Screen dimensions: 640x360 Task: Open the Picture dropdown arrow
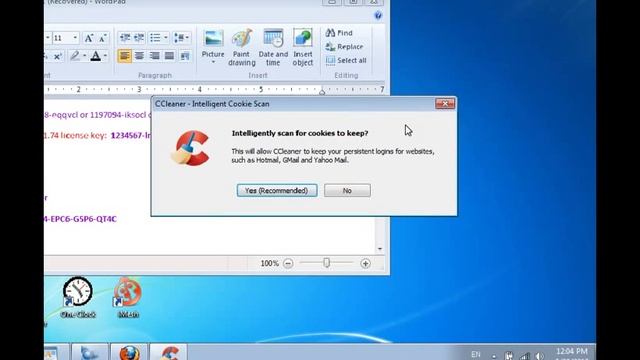pos(213,62)
